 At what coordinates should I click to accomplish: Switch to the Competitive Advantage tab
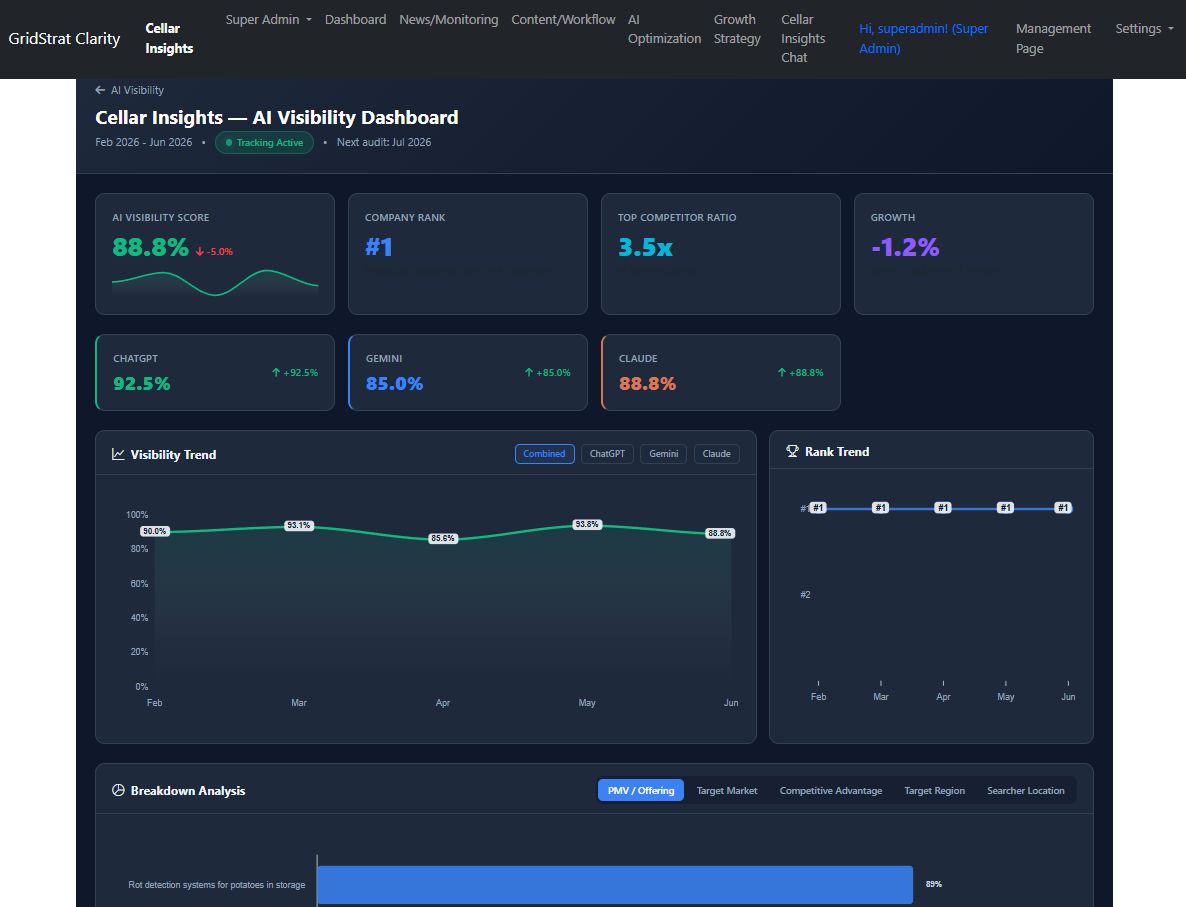[x=831, y=791]
